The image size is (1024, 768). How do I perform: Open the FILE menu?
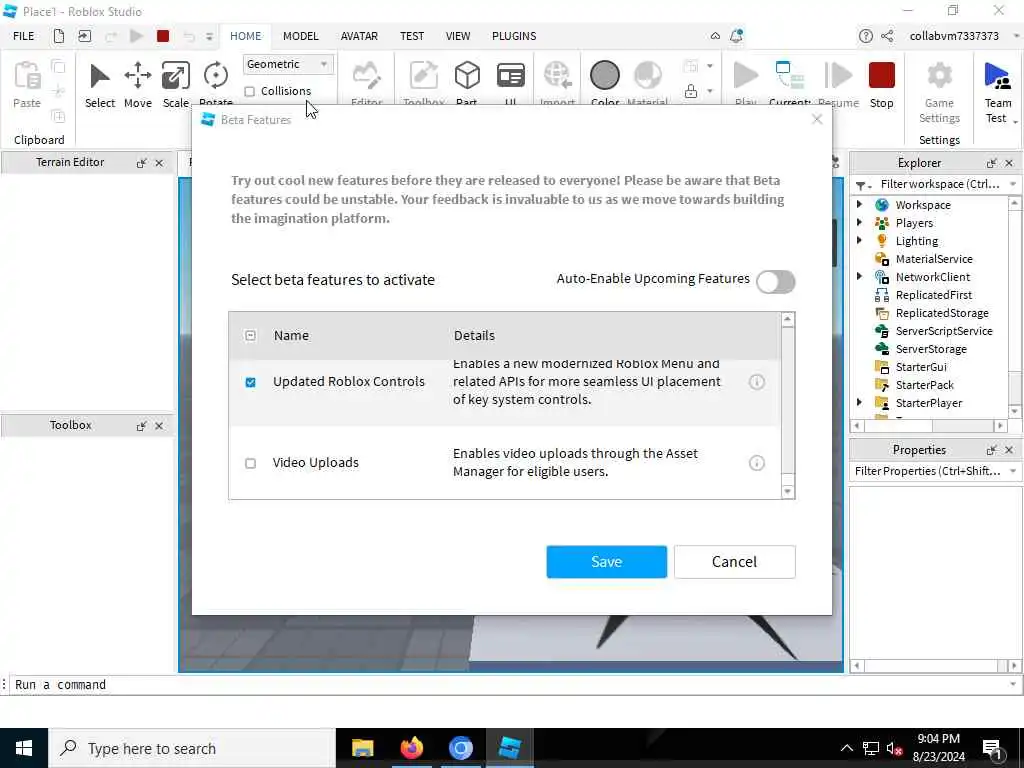pos(24,37)
